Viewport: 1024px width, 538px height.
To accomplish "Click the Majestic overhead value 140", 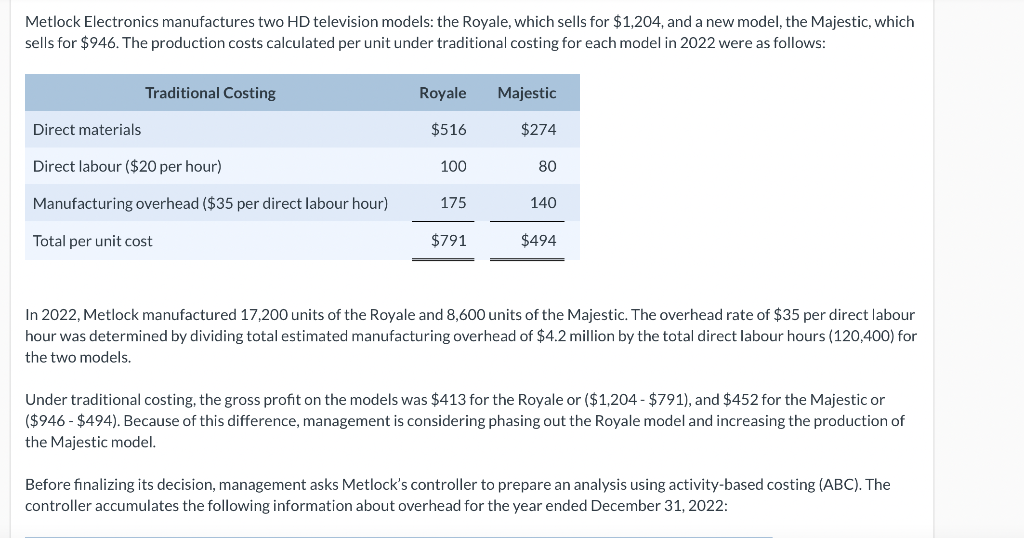I will tap(543, 203).
